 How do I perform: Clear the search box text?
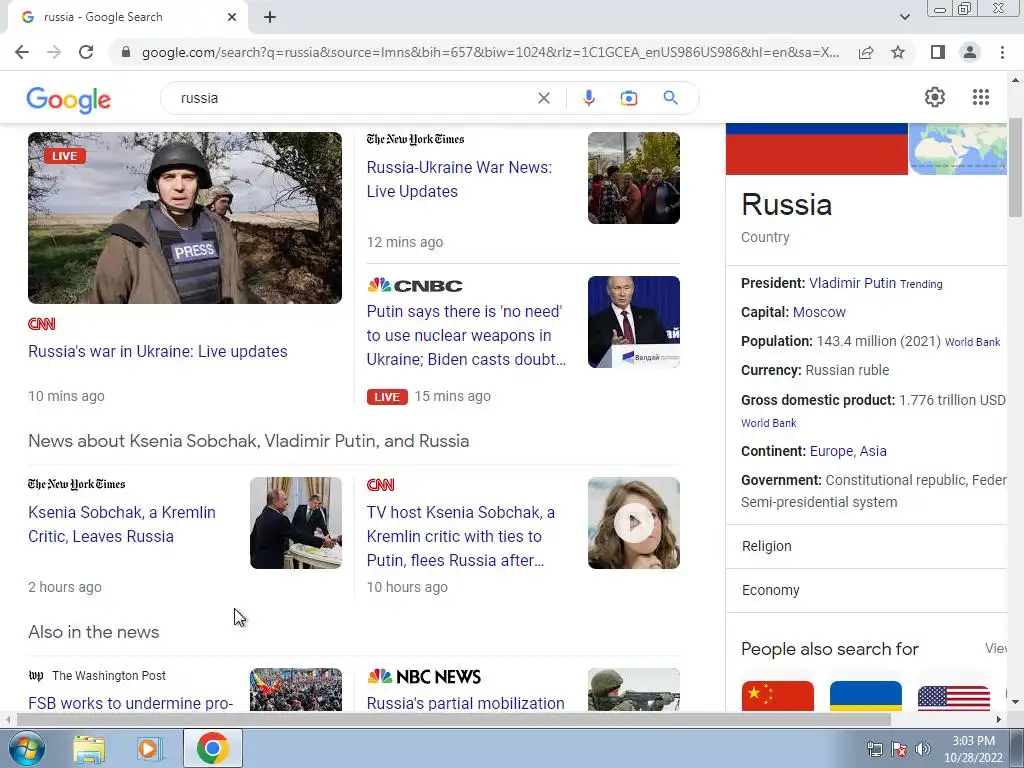tap(543, 98)
